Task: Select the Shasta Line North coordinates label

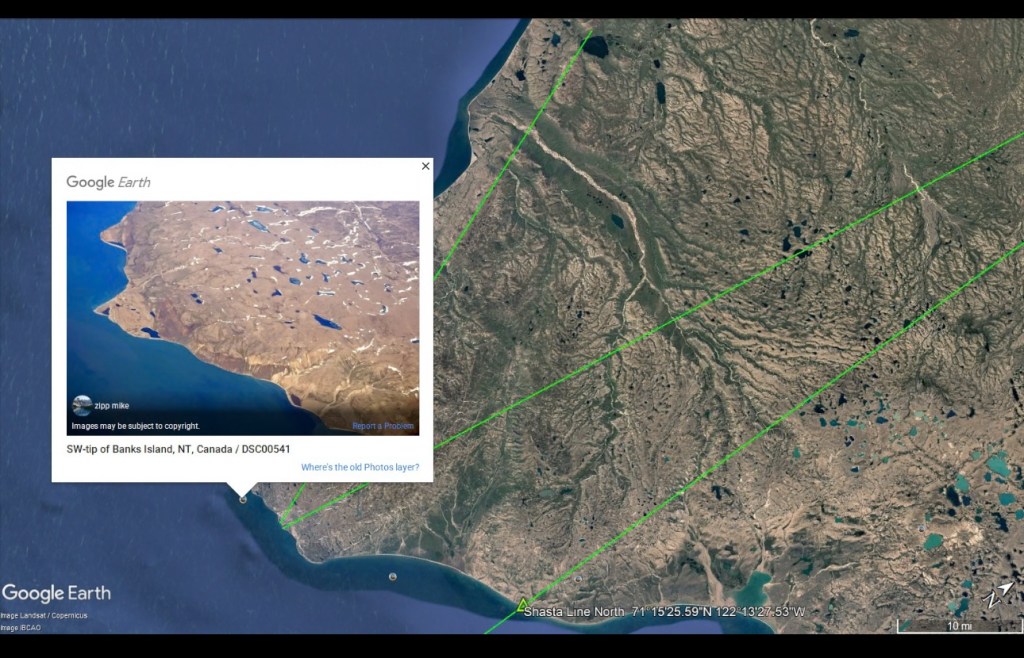Action: click(x=664, y=611)
